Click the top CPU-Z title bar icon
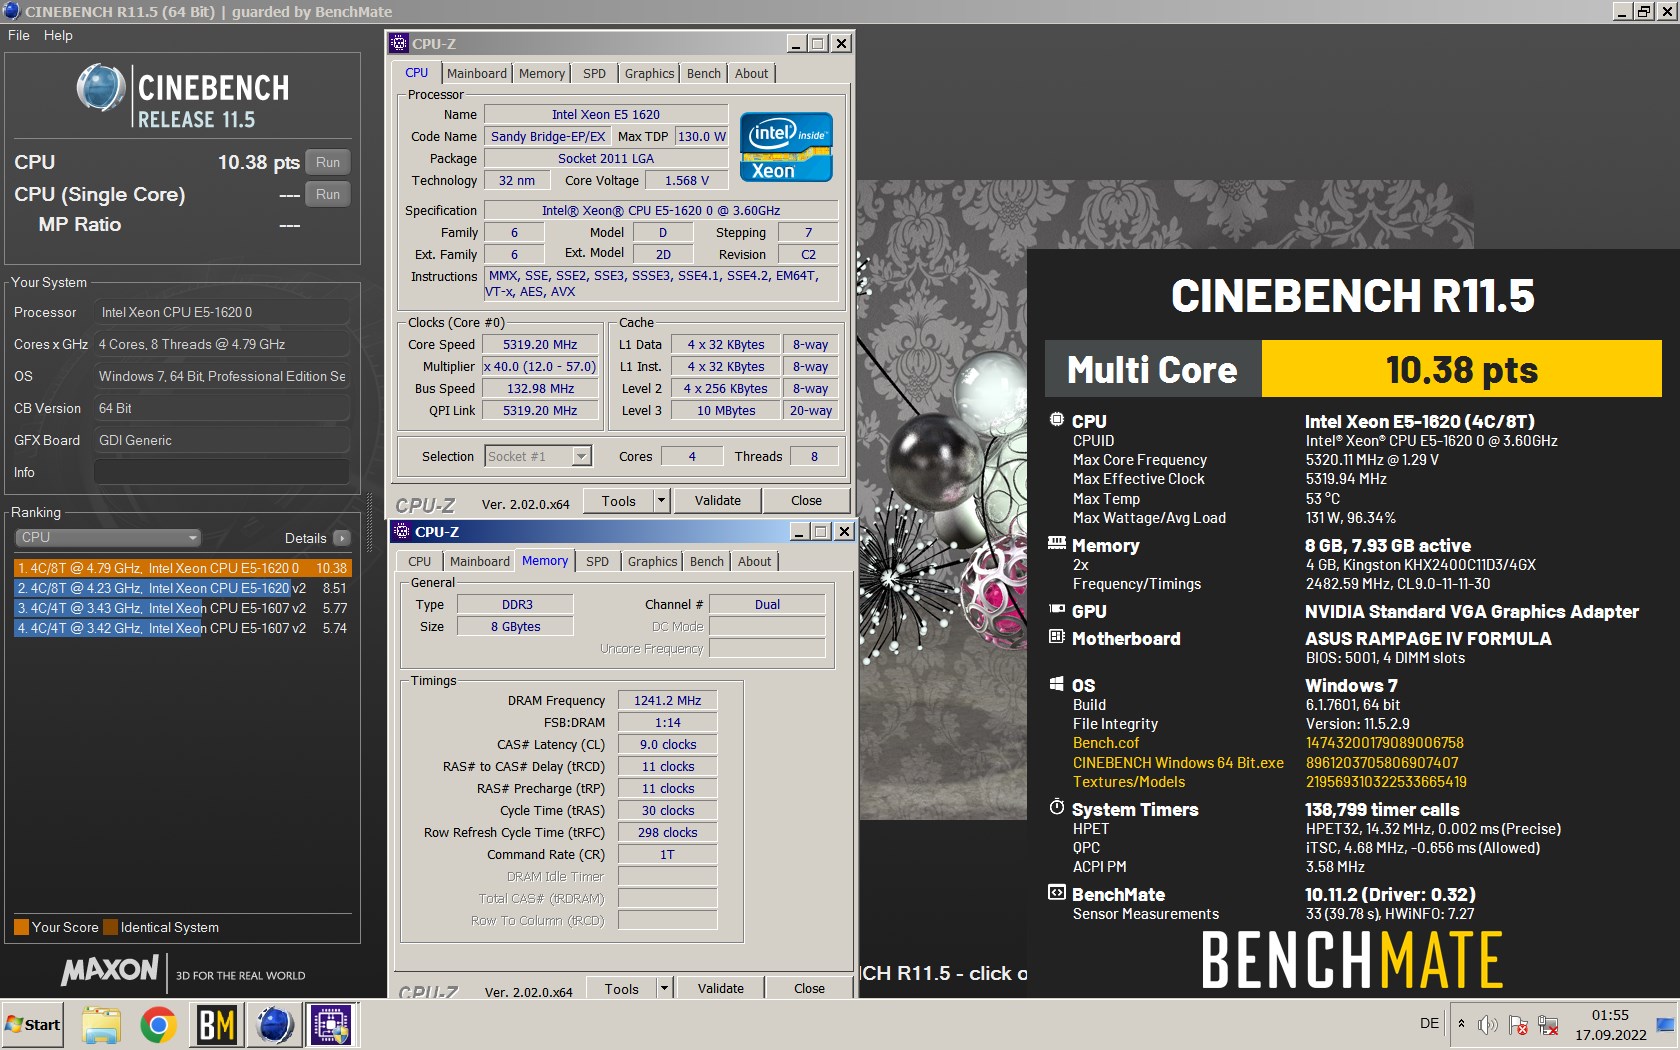1680x1050 pixels. point(399,43)
